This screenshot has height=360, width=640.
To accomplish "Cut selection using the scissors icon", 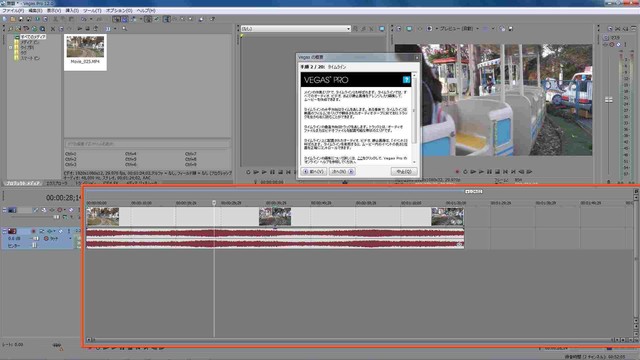I will point(55,19).
